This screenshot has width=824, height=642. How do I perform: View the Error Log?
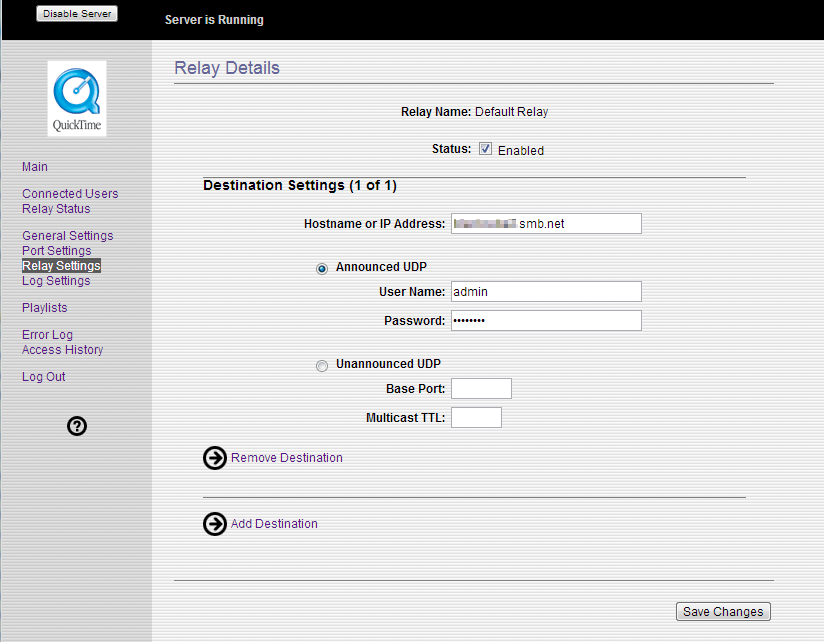point(47,335)
